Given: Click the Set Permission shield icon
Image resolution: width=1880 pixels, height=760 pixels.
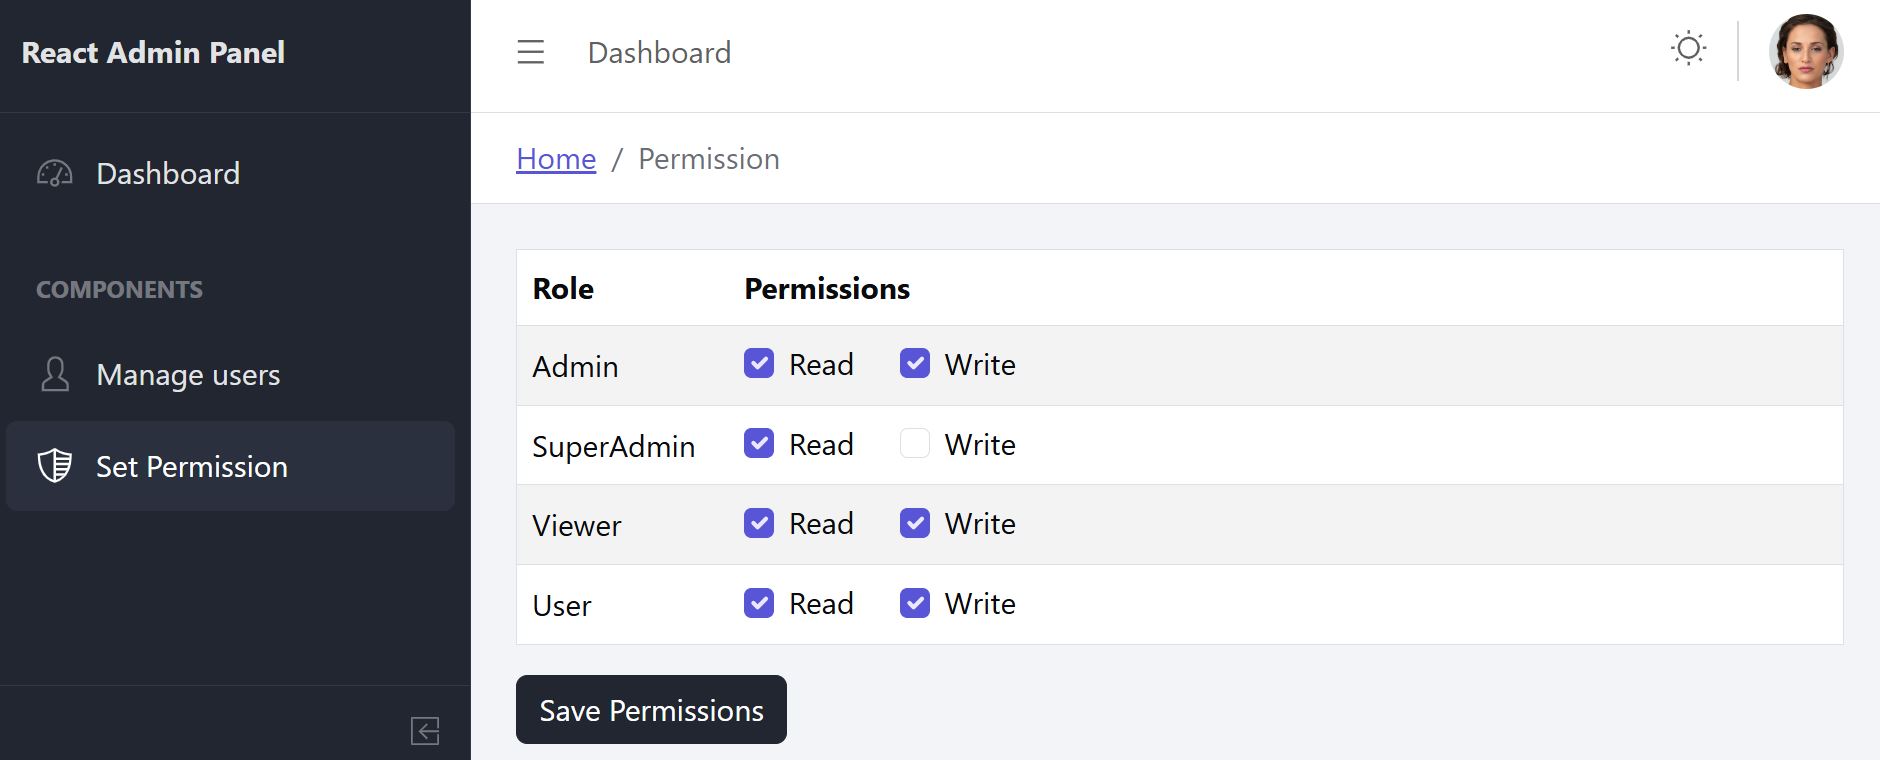Looking at the screenshot, I should pos(53,466).
